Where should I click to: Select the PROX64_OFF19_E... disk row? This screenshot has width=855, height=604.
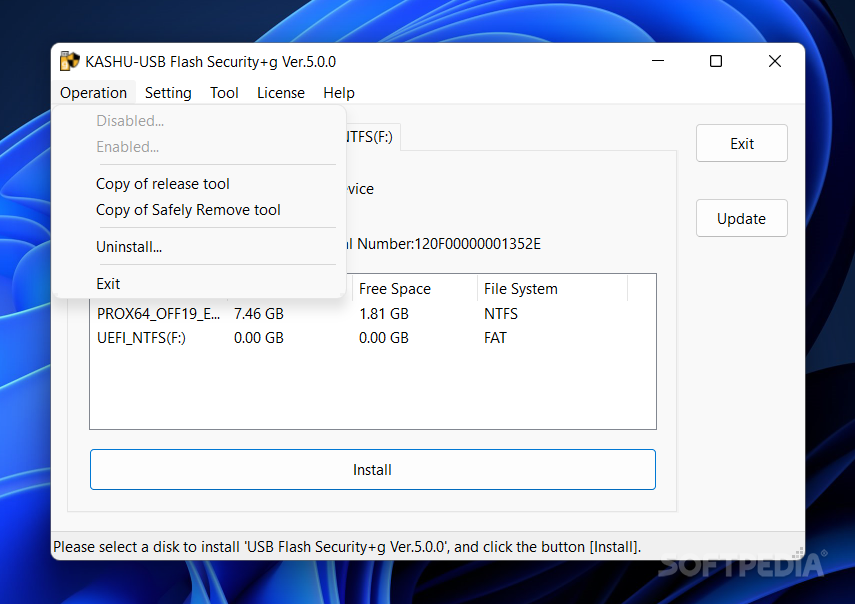coord(372,314)
